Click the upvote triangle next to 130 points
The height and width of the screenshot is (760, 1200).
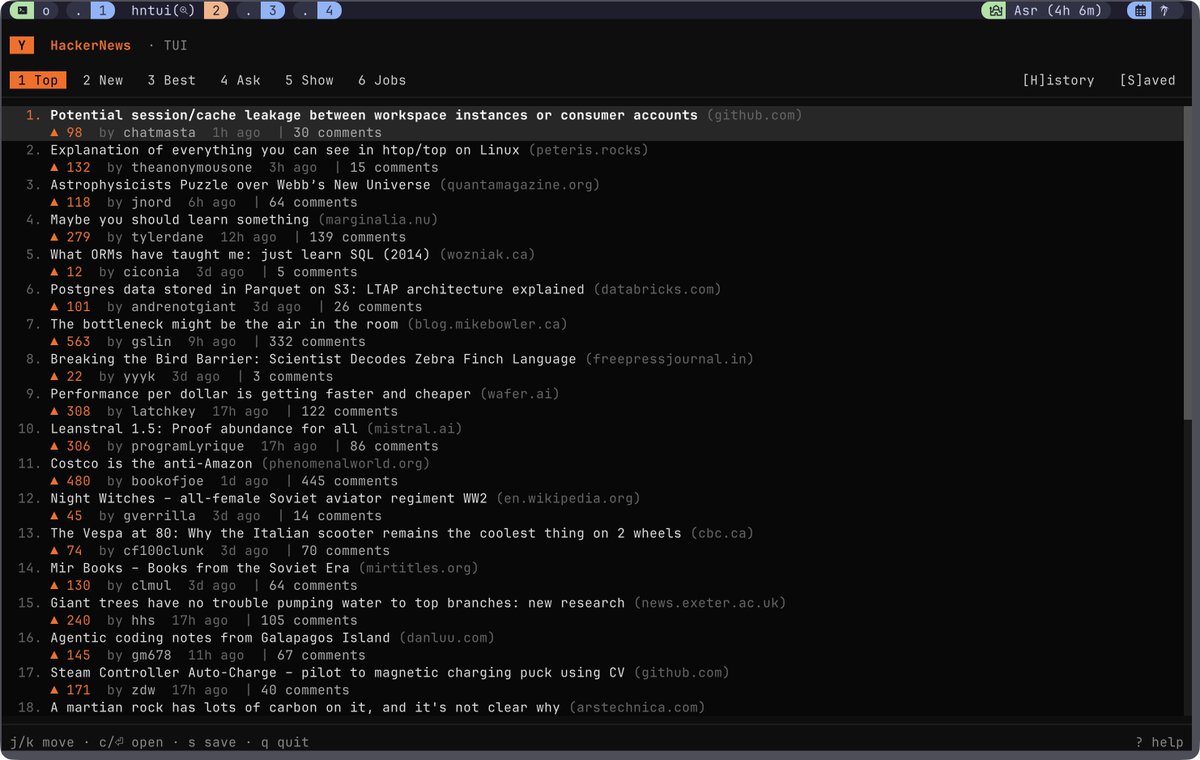tap(55, 585)
